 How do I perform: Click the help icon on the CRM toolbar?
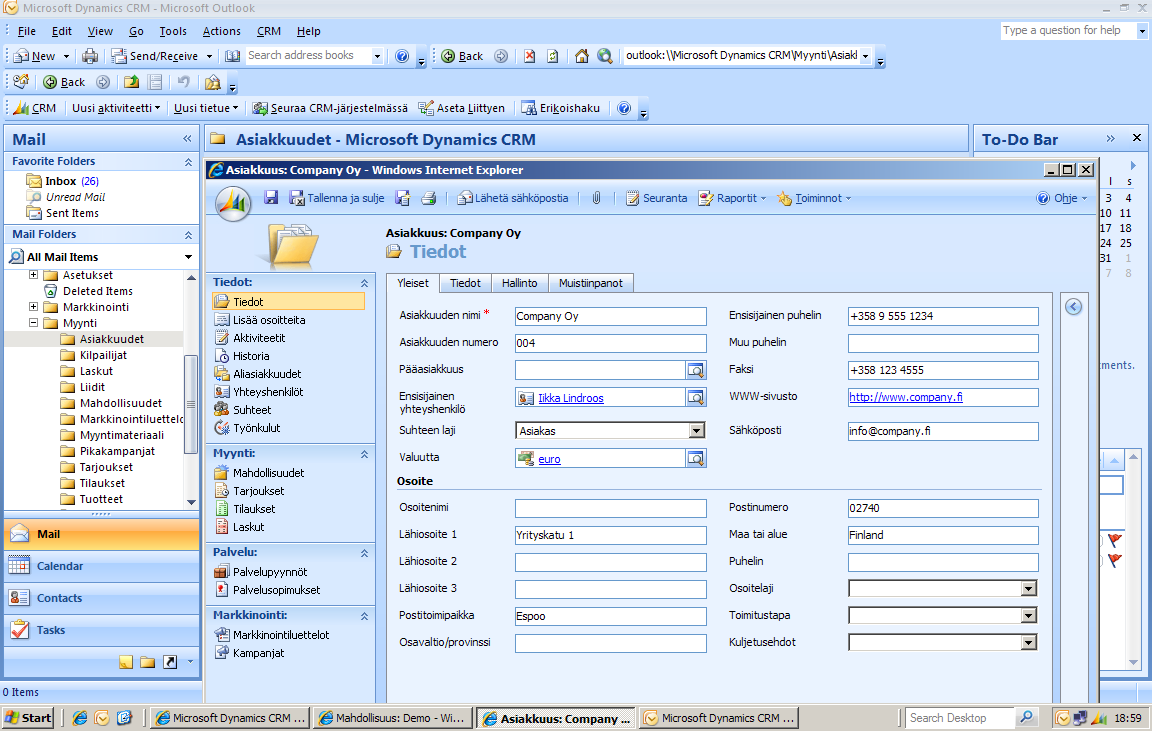(x=624, y=108)
